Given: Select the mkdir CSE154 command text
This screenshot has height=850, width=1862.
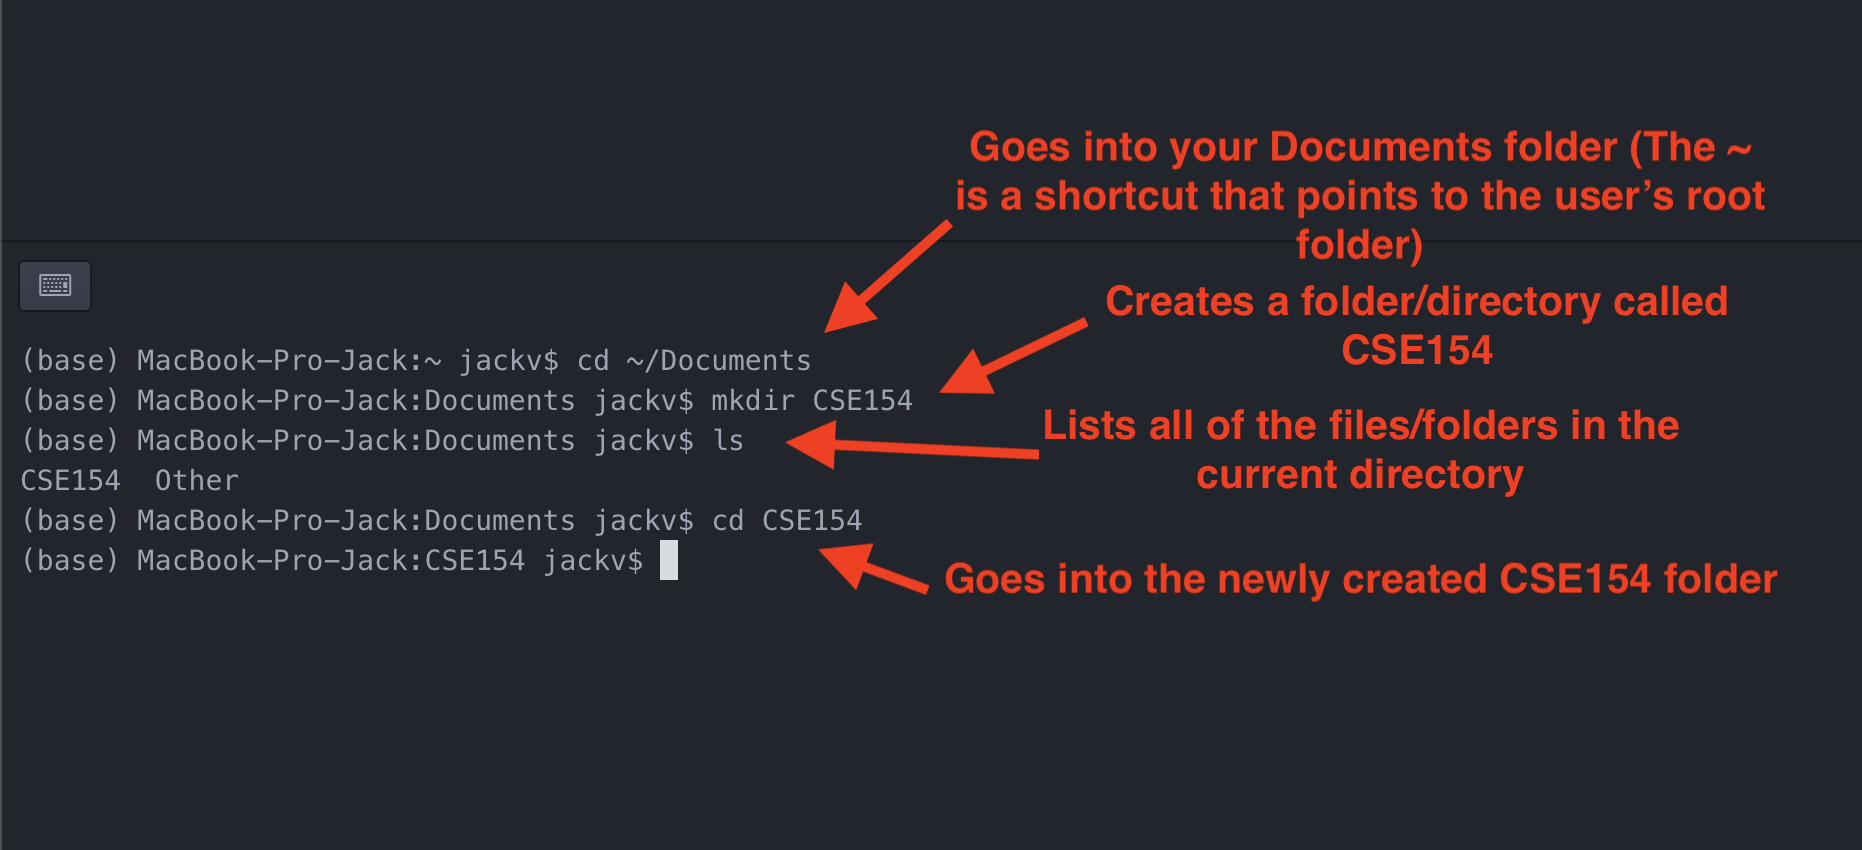Looking at the screenshot, I should click(x=812, y=401).
